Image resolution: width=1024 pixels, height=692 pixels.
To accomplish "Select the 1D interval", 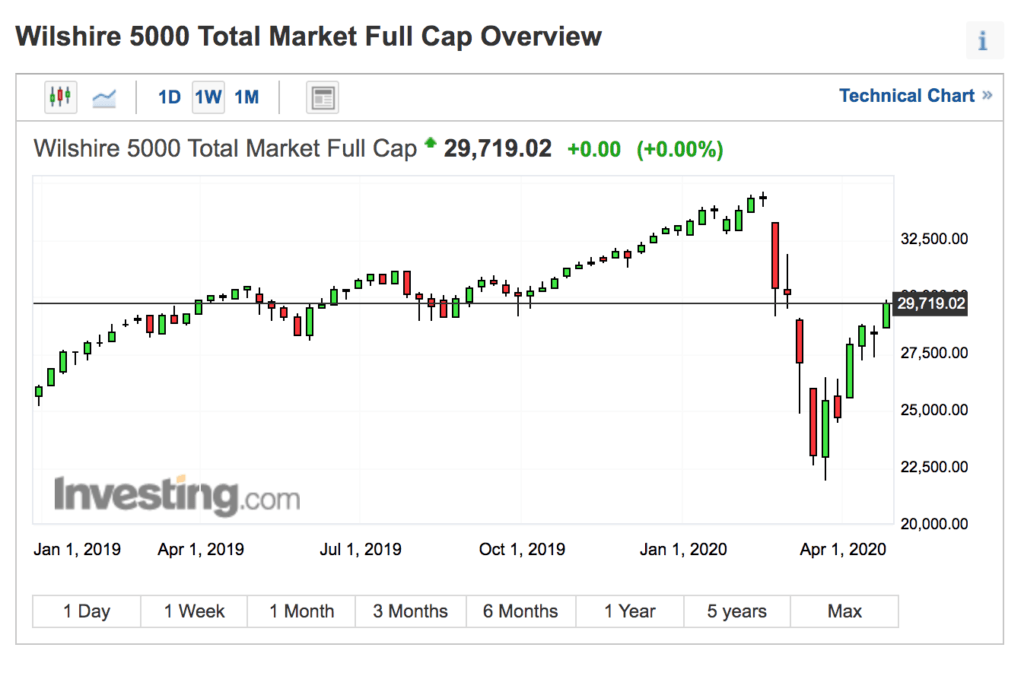I will 168,96.
